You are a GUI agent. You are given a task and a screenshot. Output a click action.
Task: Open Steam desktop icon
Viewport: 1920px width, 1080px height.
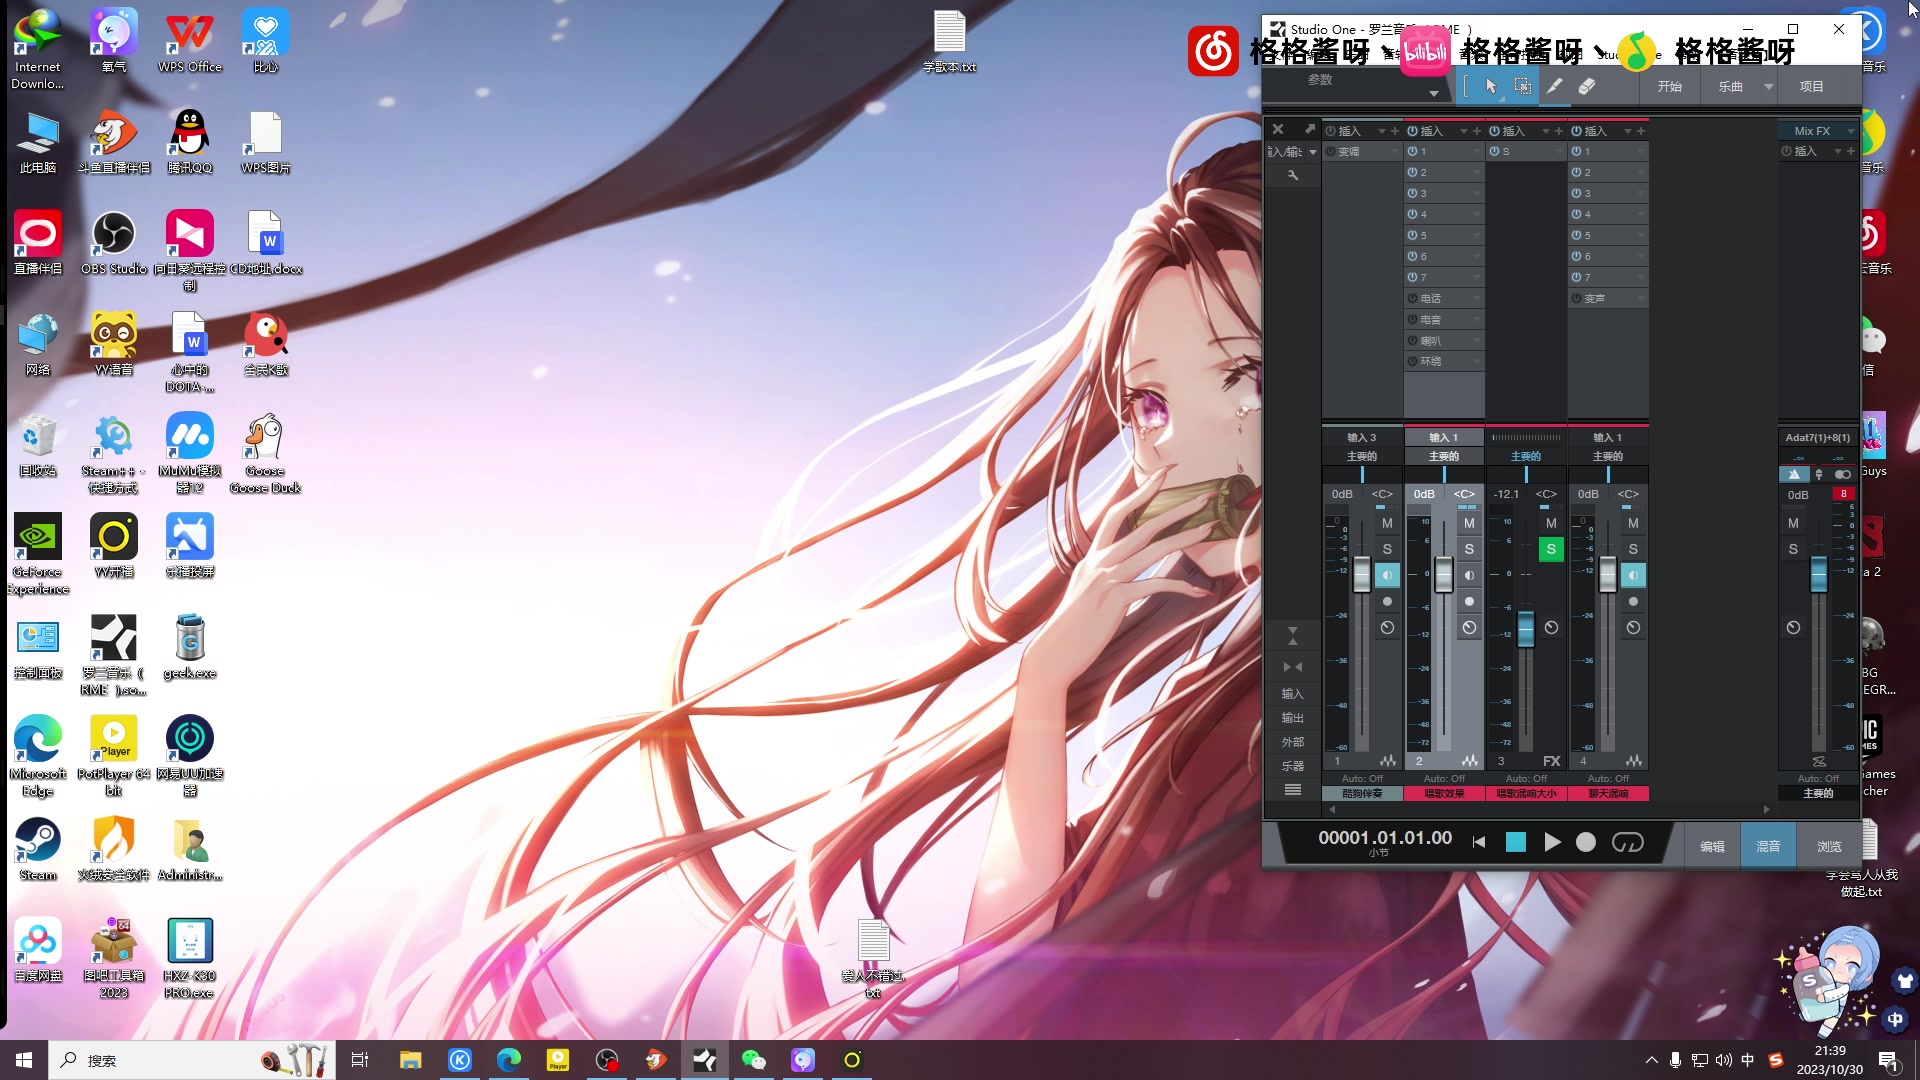coord(38,849)
